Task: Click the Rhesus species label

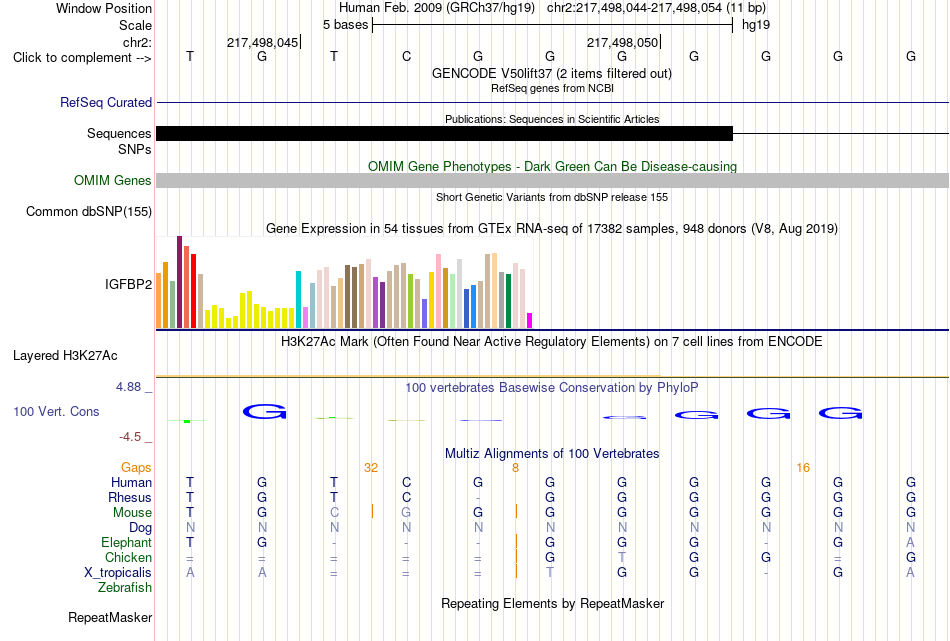Action: pyautogui.click(x=130, y=497)
